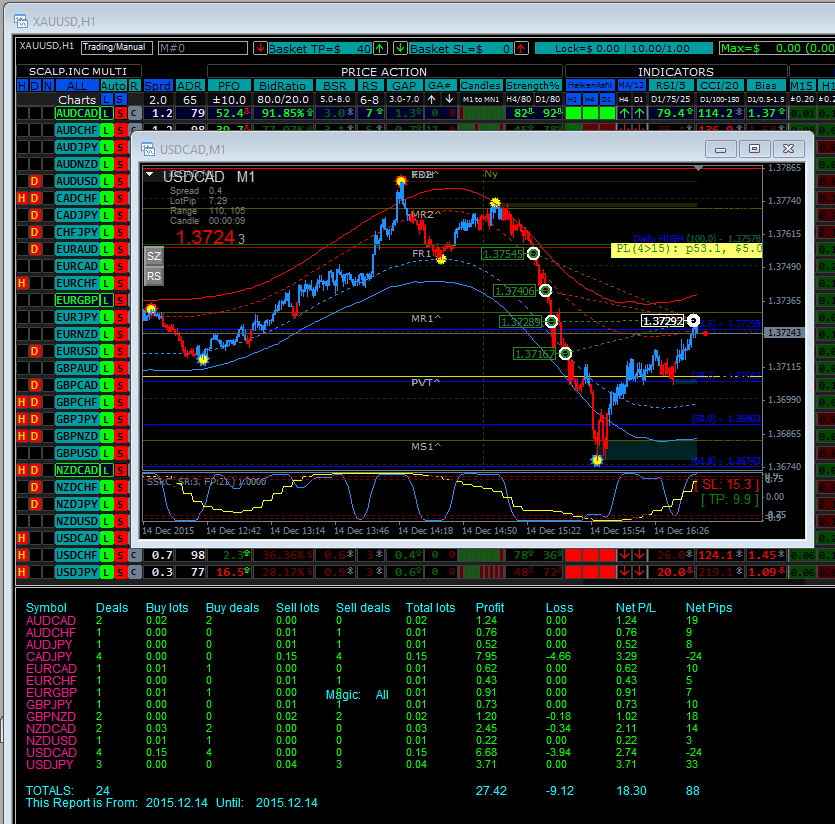Image resolution: width=835 pixels, height=824 pixels.
Task: Click the USDCAD chart window icon
Action: pyautogui.click(x=148, y=149)
